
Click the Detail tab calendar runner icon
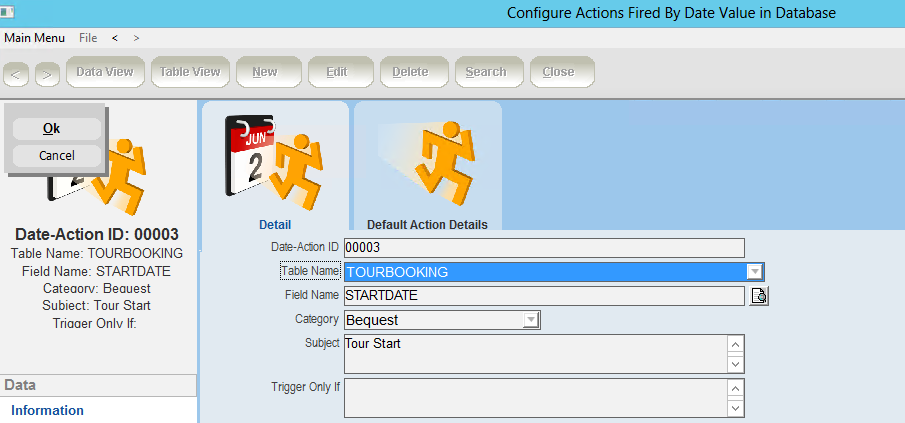click(x=274, y=160)
